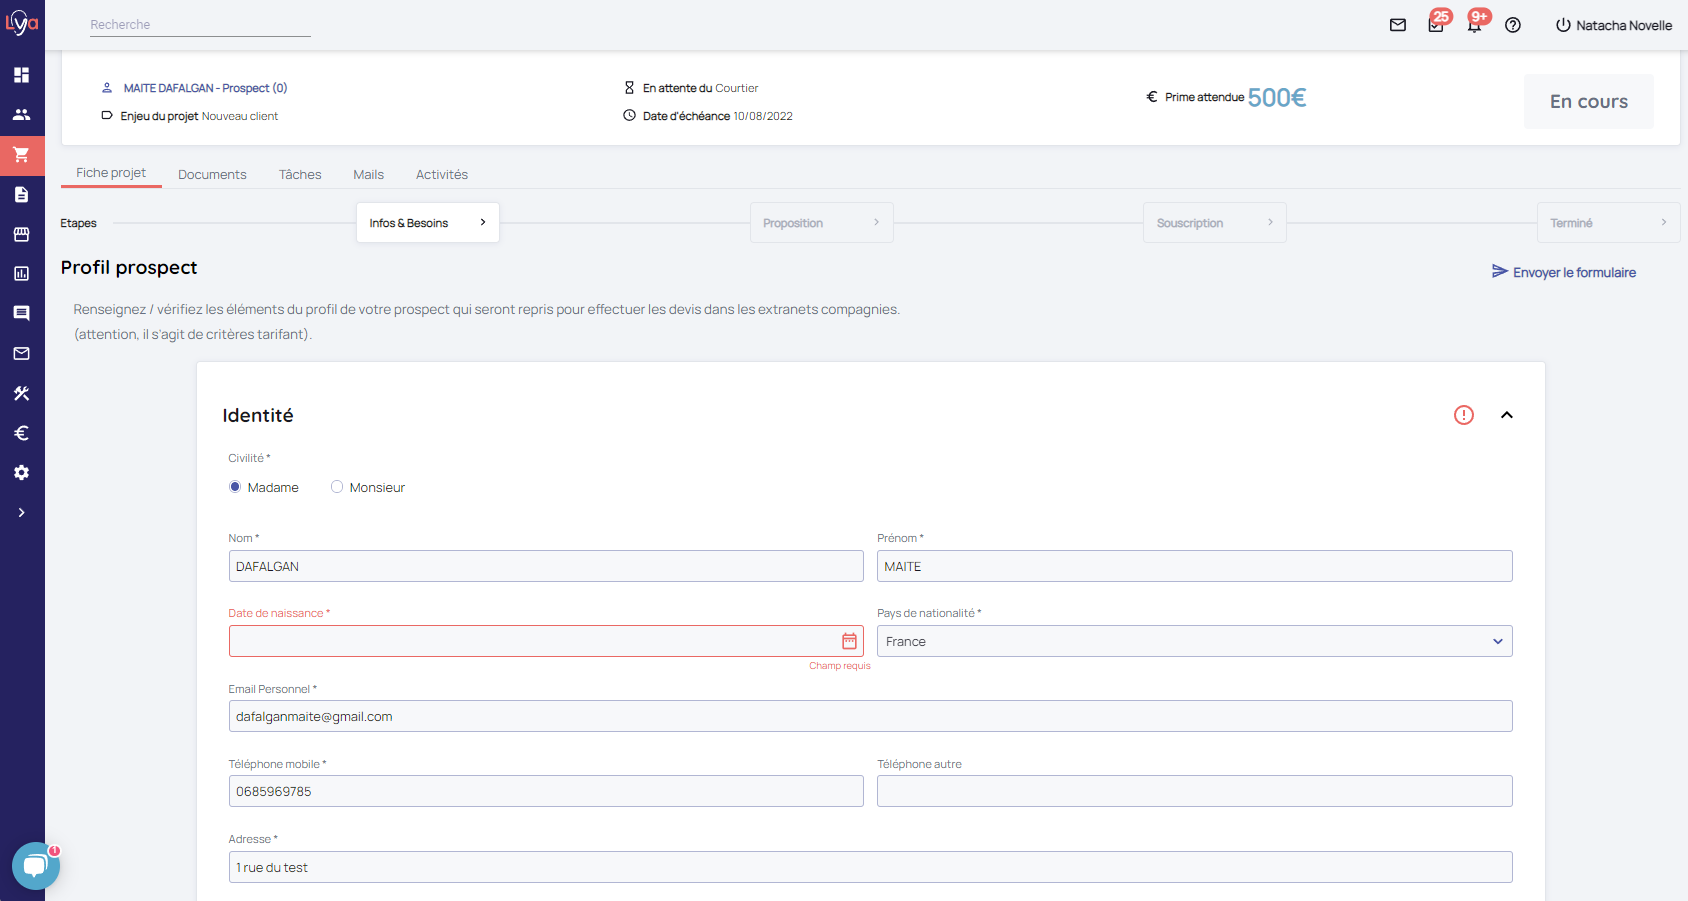The height and width of the screenshot is (901, 1688).
Task: Open settings gear in sidebar
Action: click(21, 473)
